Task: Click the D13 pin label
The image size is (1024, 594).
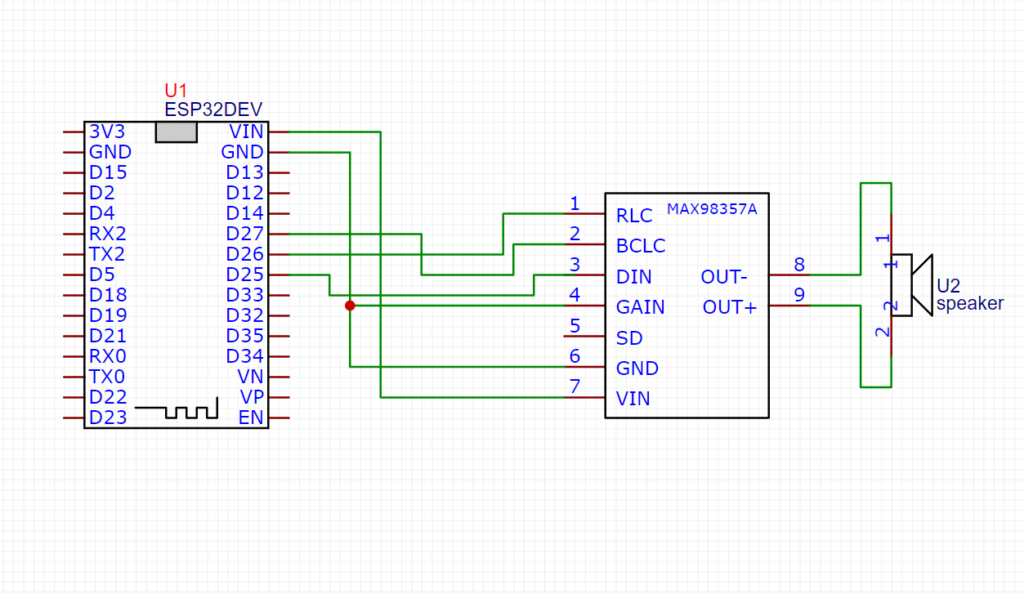Action: point(244,172)
